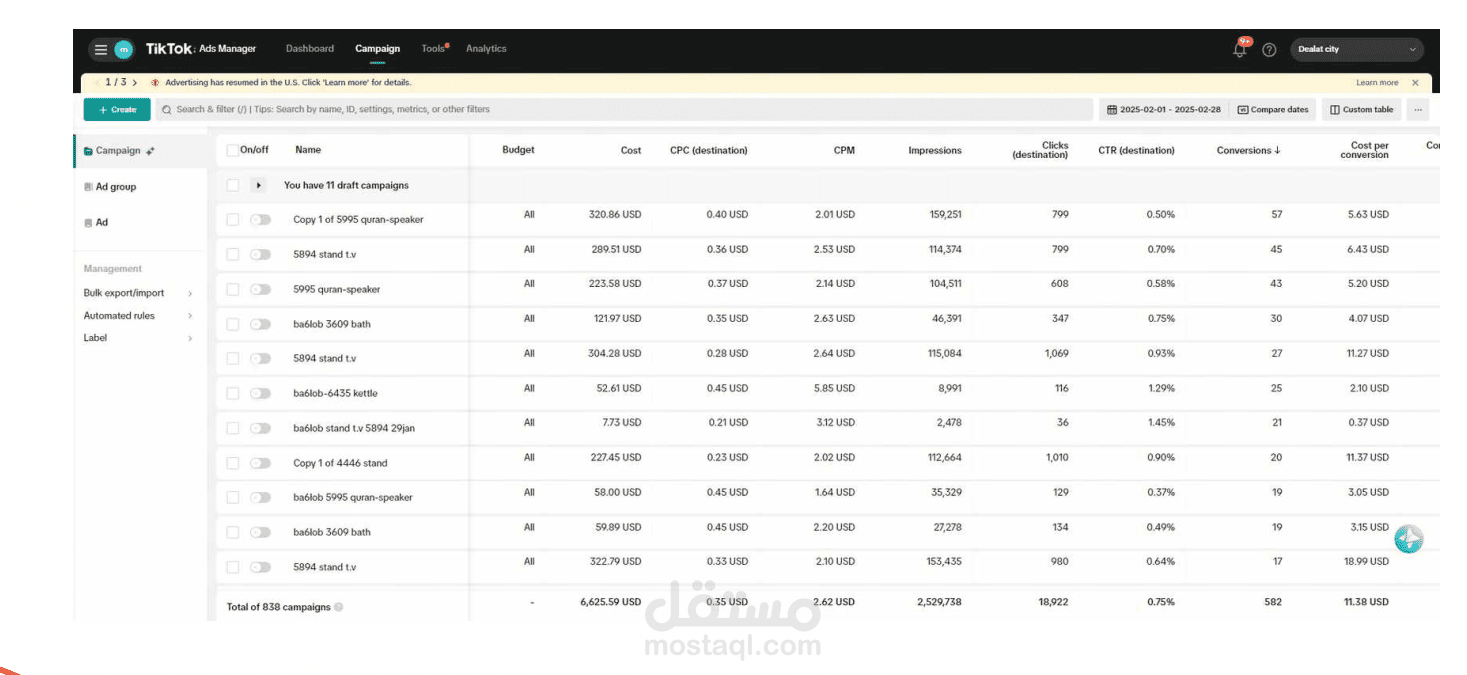Tick the select-all checkbox in header

(233, 150)
